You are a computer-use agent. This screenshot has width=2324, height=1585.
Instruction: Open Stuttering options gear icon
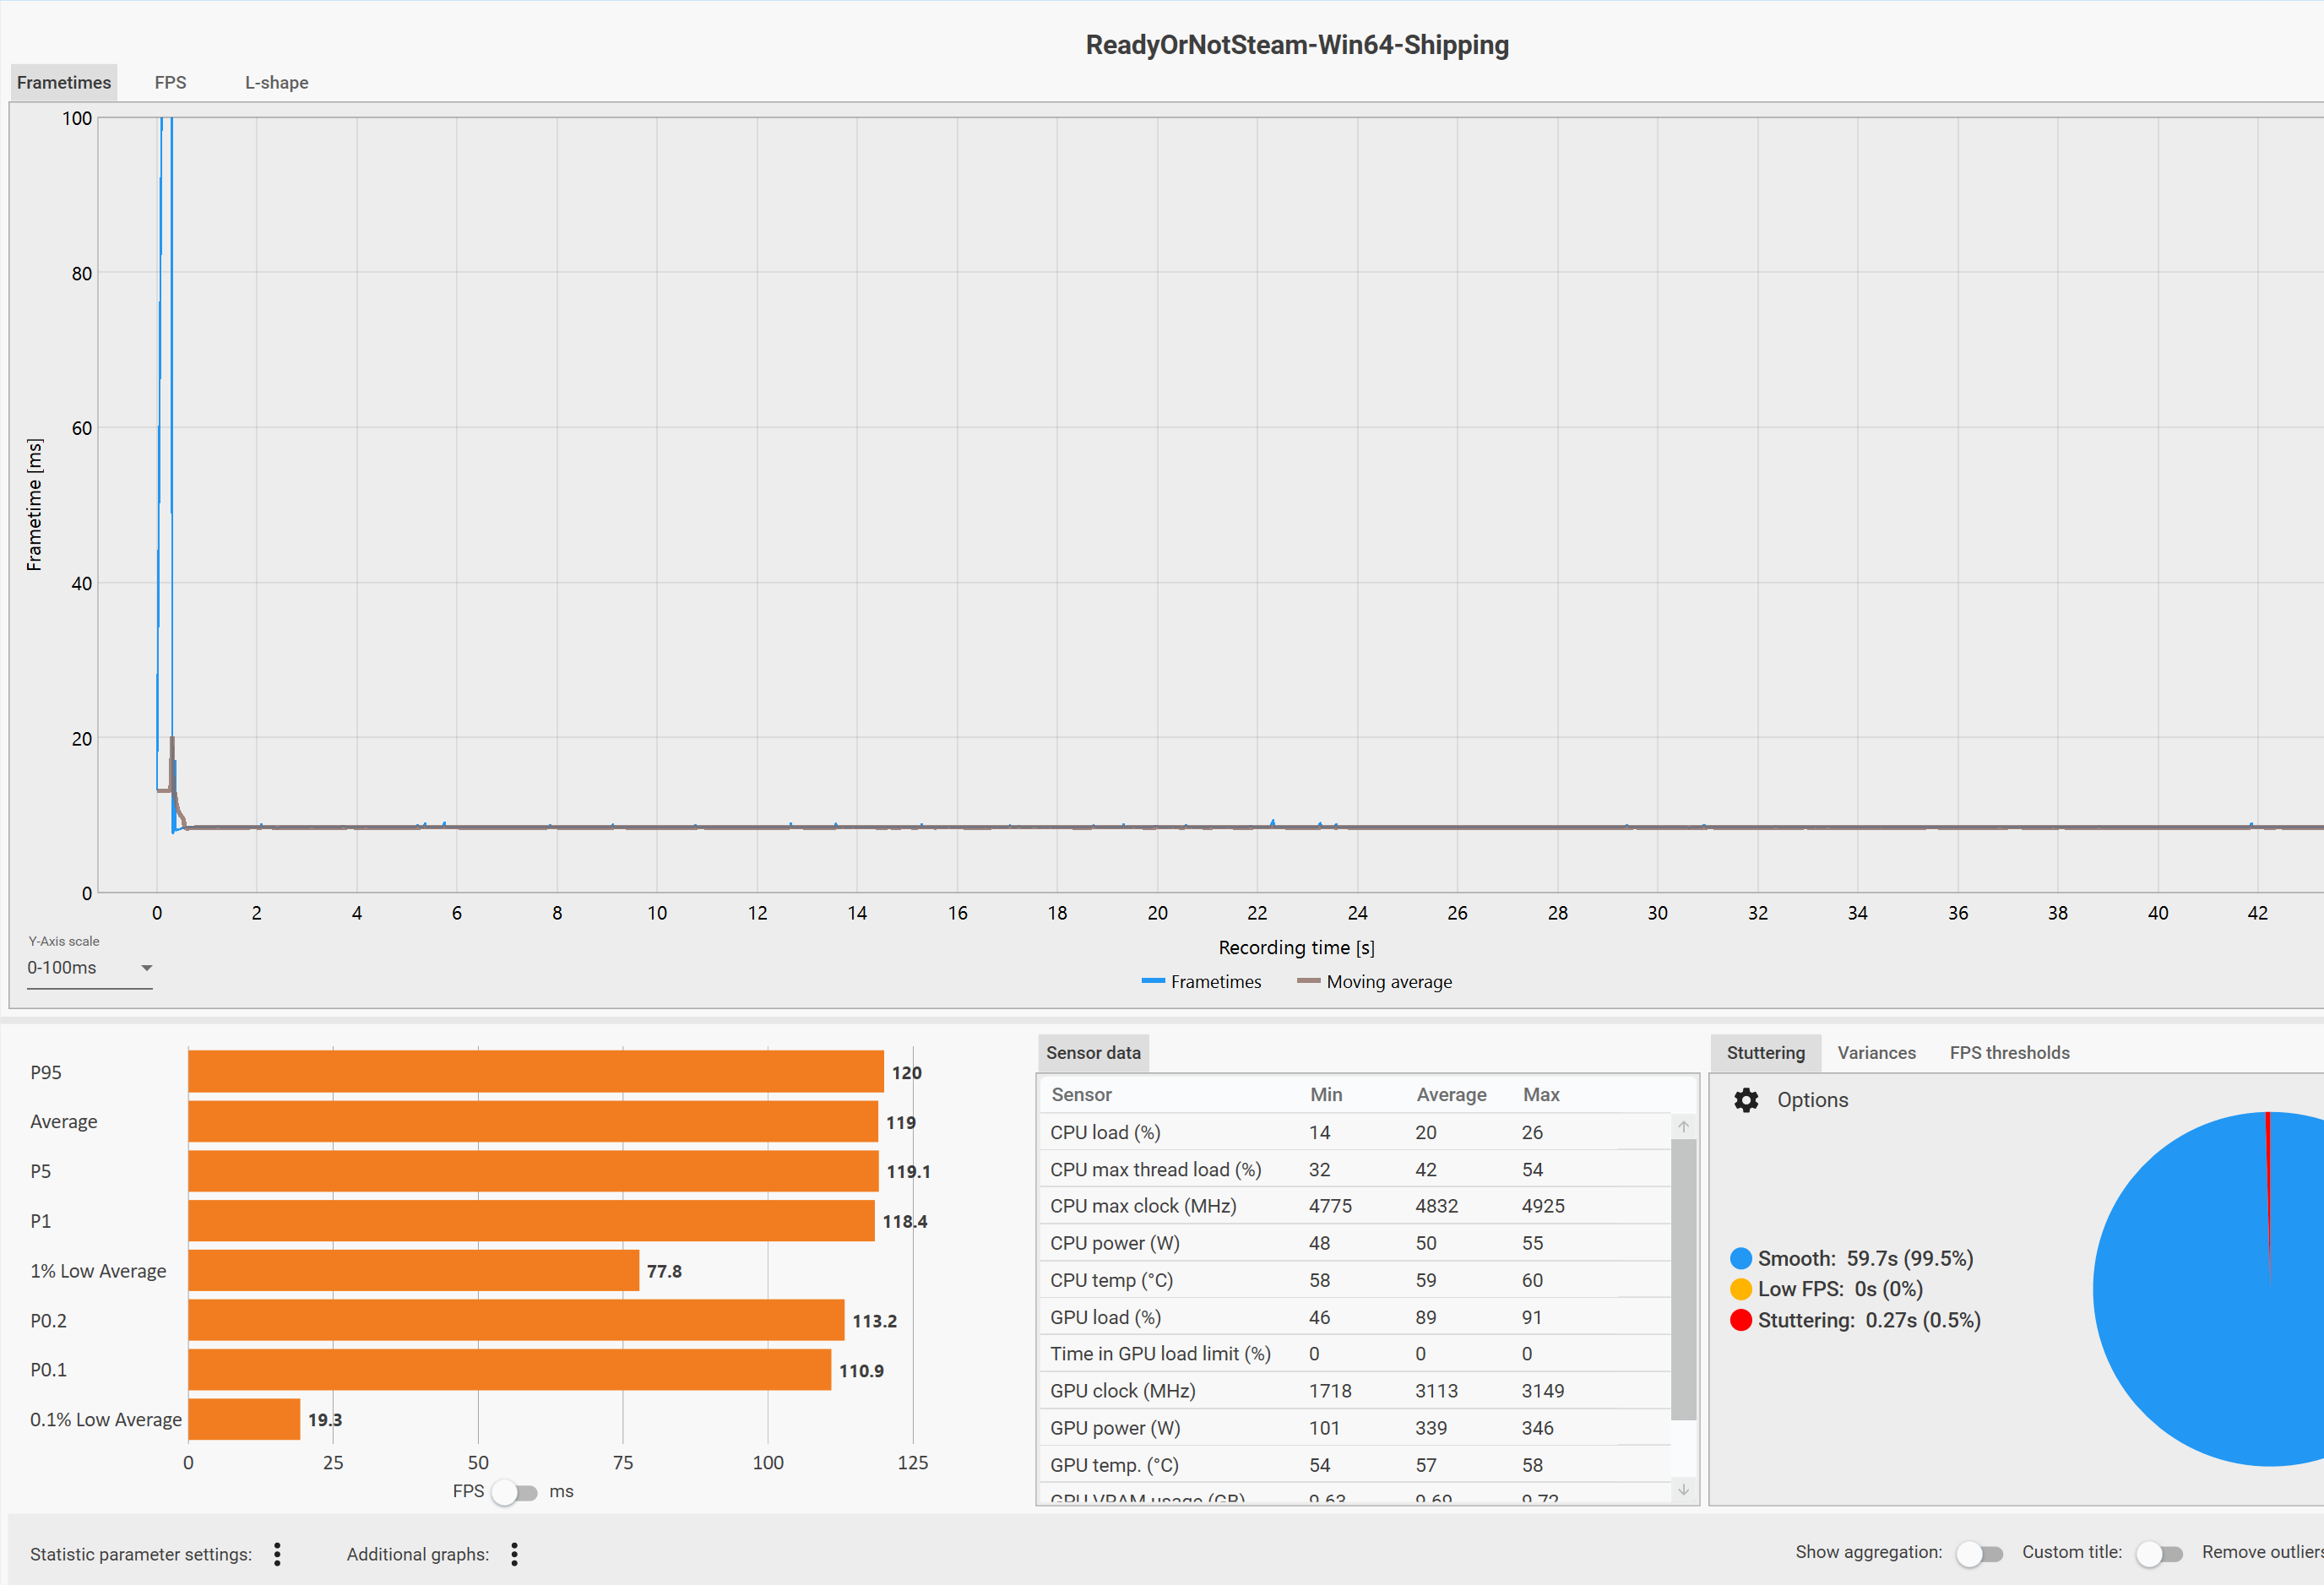(x=1746, y=1100)
